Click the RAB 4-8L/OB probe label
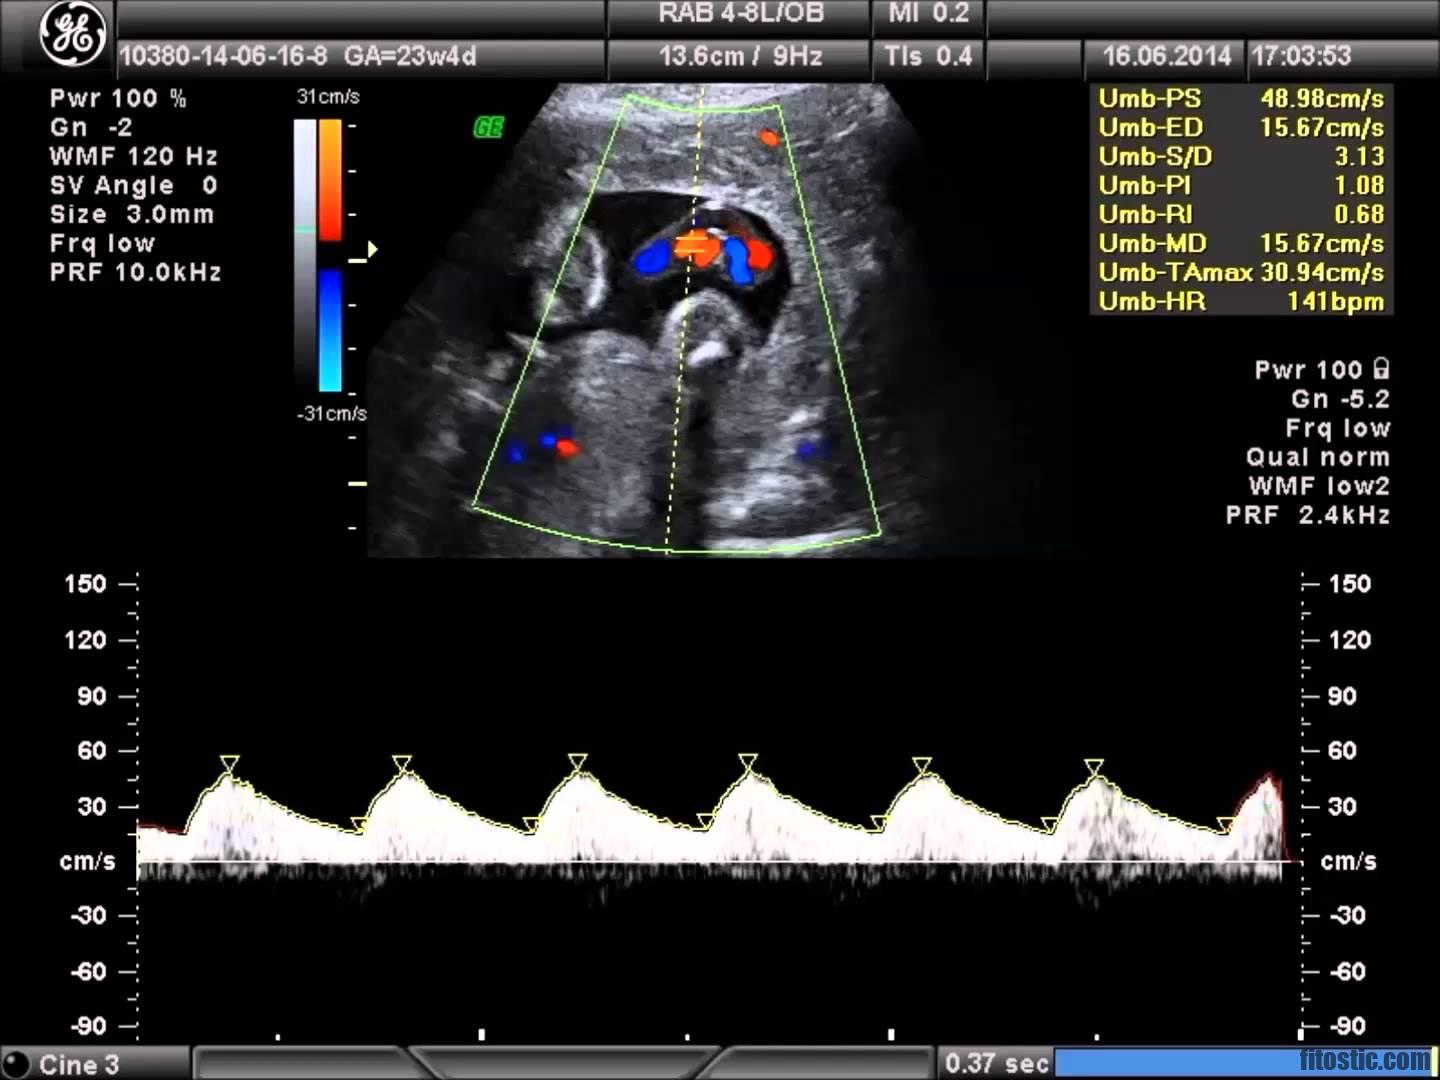This screenshot has height=1080, width=1440. pos(741,14)
